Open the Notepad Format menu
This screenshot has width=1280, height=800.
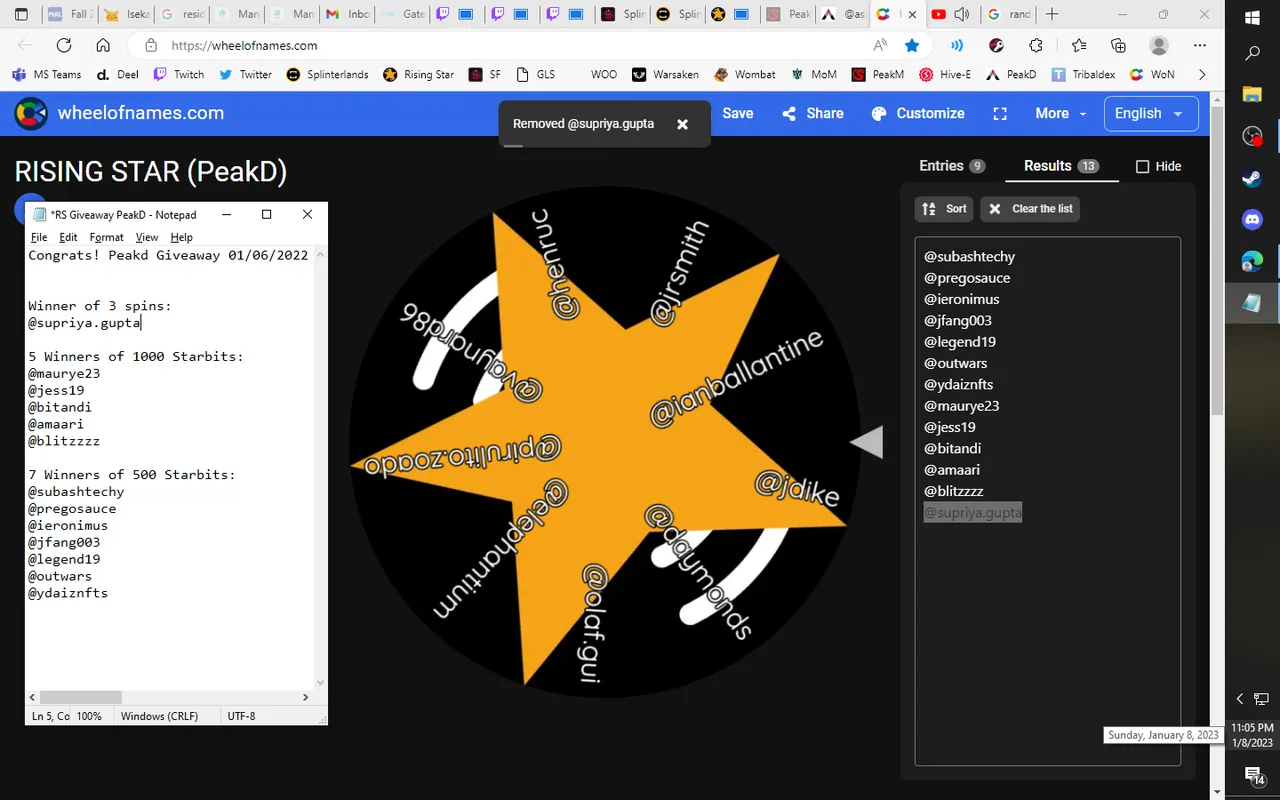coord(106,237)
